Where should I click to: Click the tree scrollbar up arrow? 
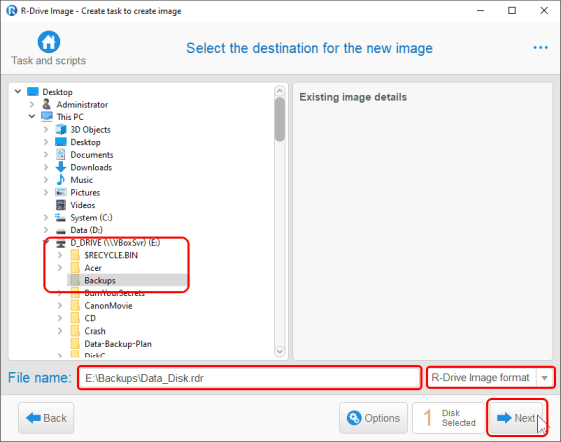pos(280,91)
